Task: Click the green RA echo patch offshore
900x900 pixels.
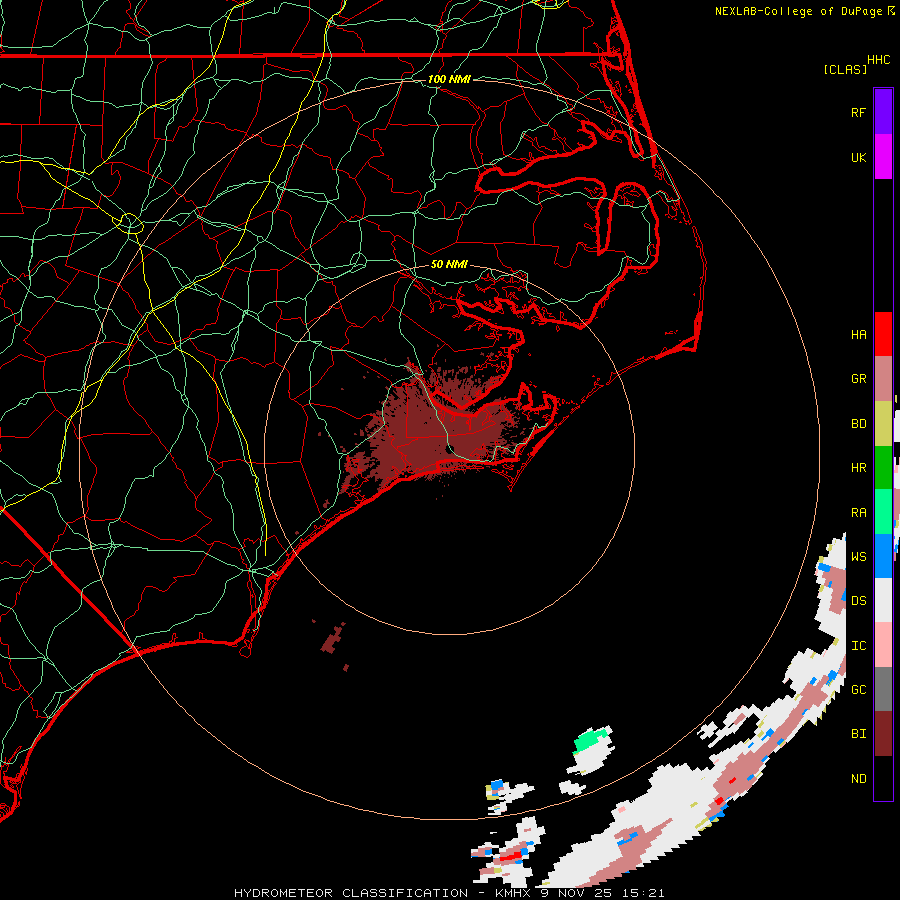Action: click(591, 740)
